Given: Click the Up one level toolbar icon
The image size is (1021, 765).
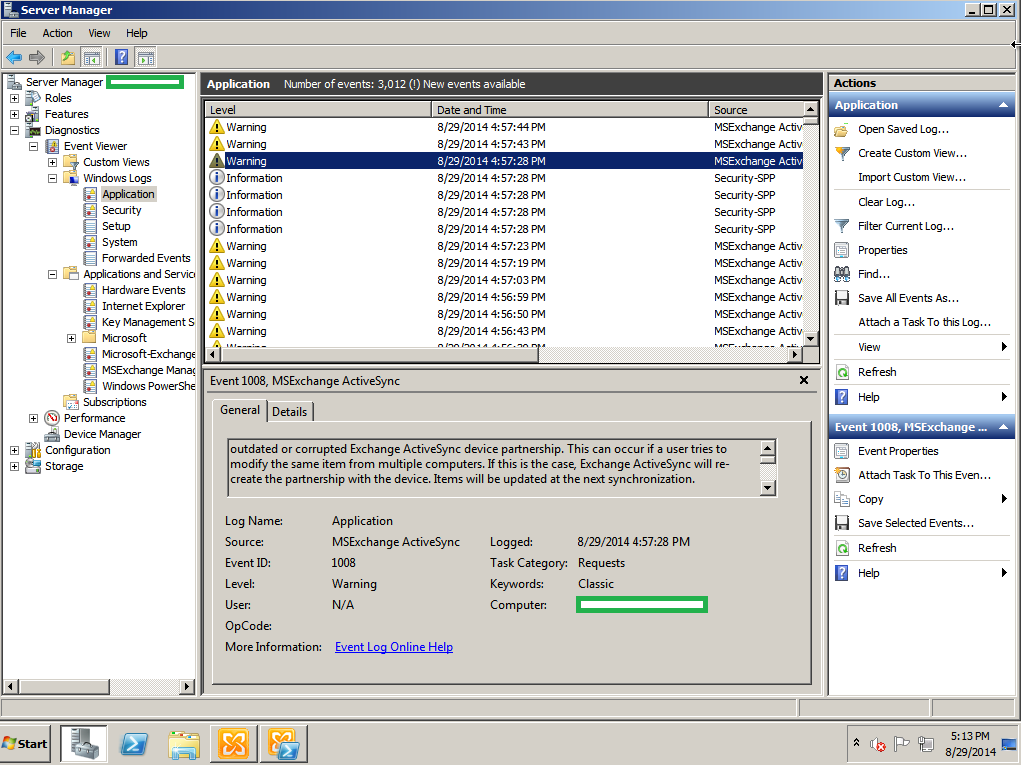Looking at the screenshot, I should point(68,57).
